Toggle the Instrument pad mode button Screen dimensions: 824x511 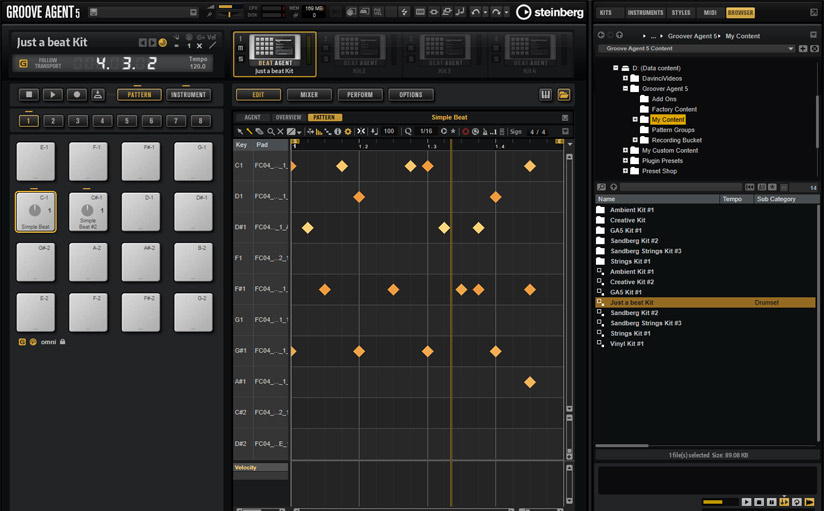[x=188, y=95]
